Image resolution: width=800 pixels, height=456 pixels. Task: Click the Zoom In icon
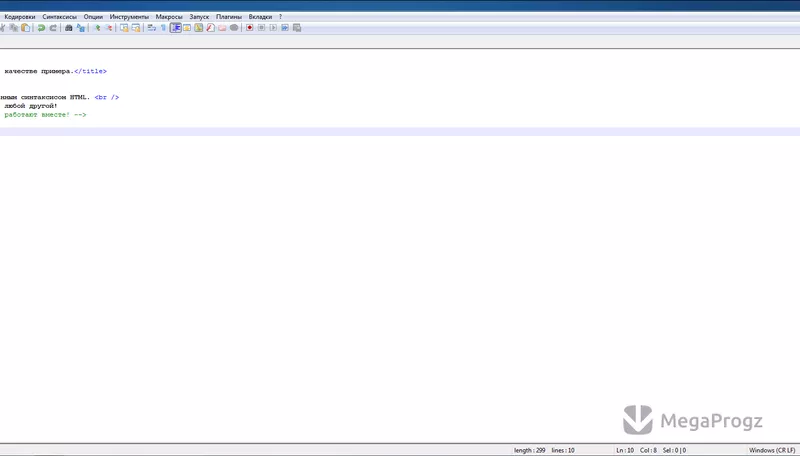pyautogui.click(x=97, y=28)
